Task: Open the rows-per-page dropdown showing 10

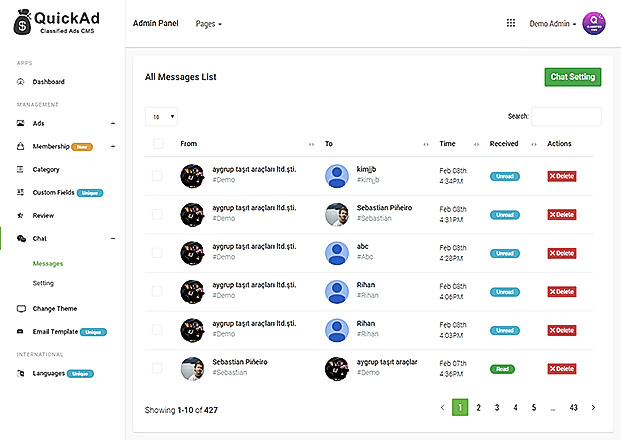Action: [160, 116]
